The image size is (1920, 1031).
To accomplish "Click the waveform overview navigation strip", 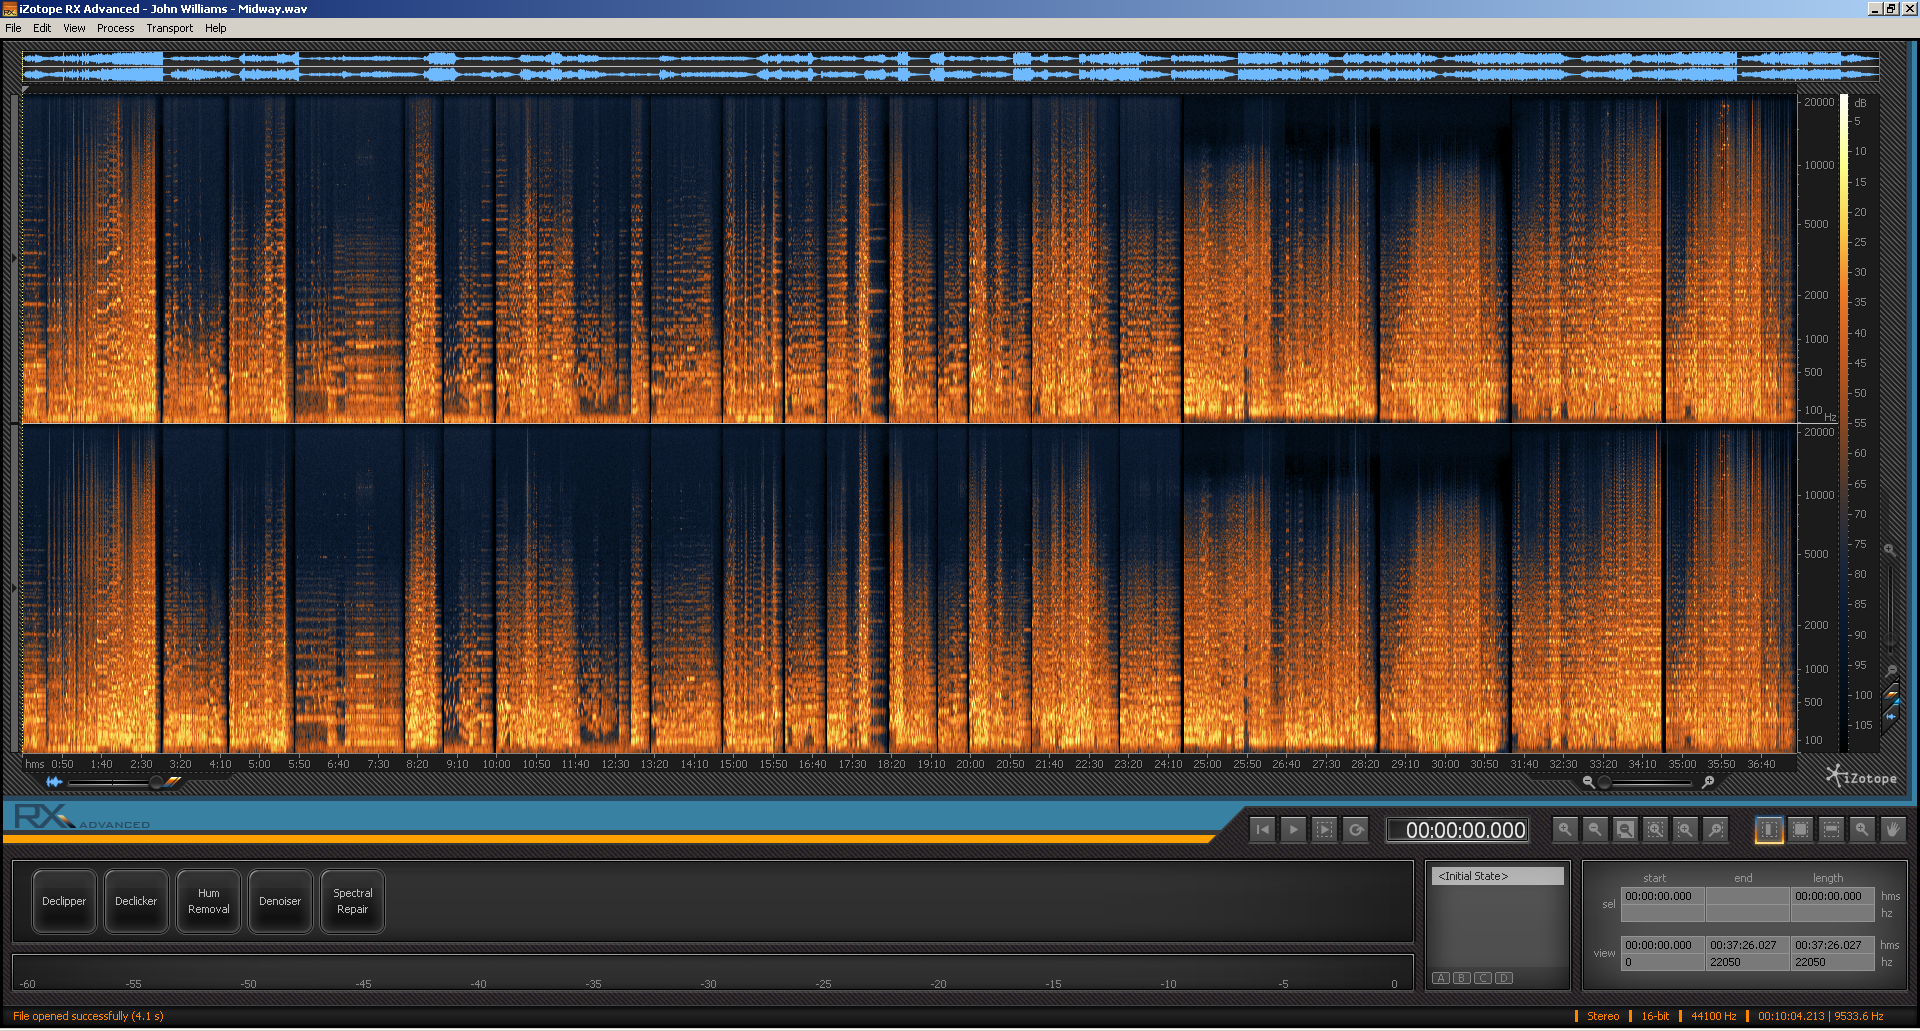I will coord(951,67).
